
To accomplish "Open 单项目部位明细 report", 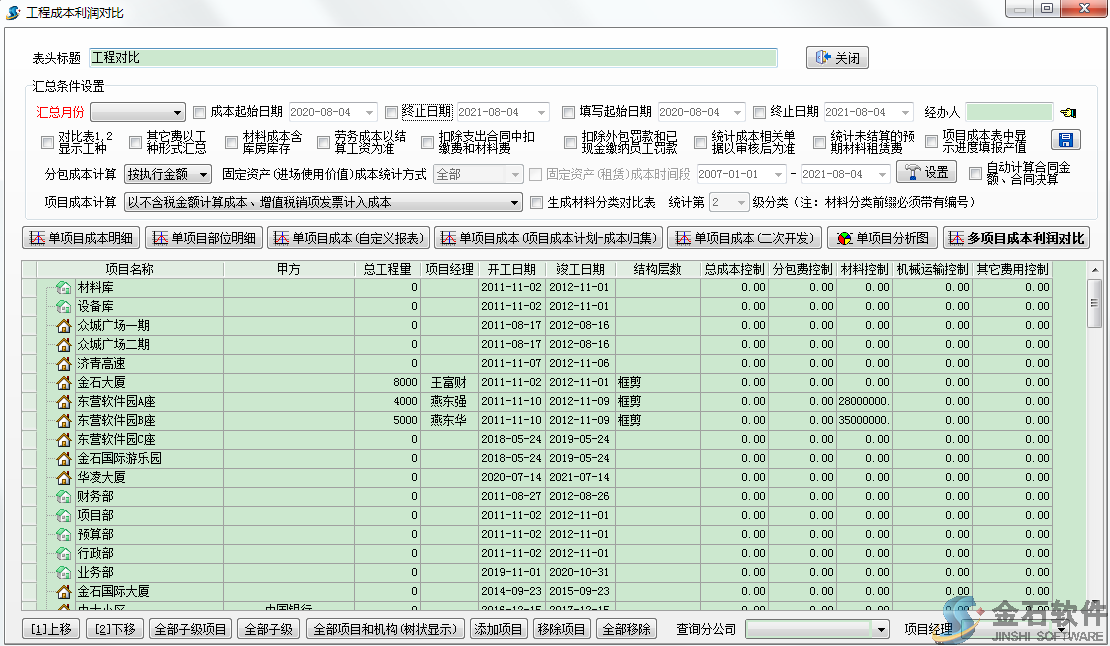I will click(204, 238).
